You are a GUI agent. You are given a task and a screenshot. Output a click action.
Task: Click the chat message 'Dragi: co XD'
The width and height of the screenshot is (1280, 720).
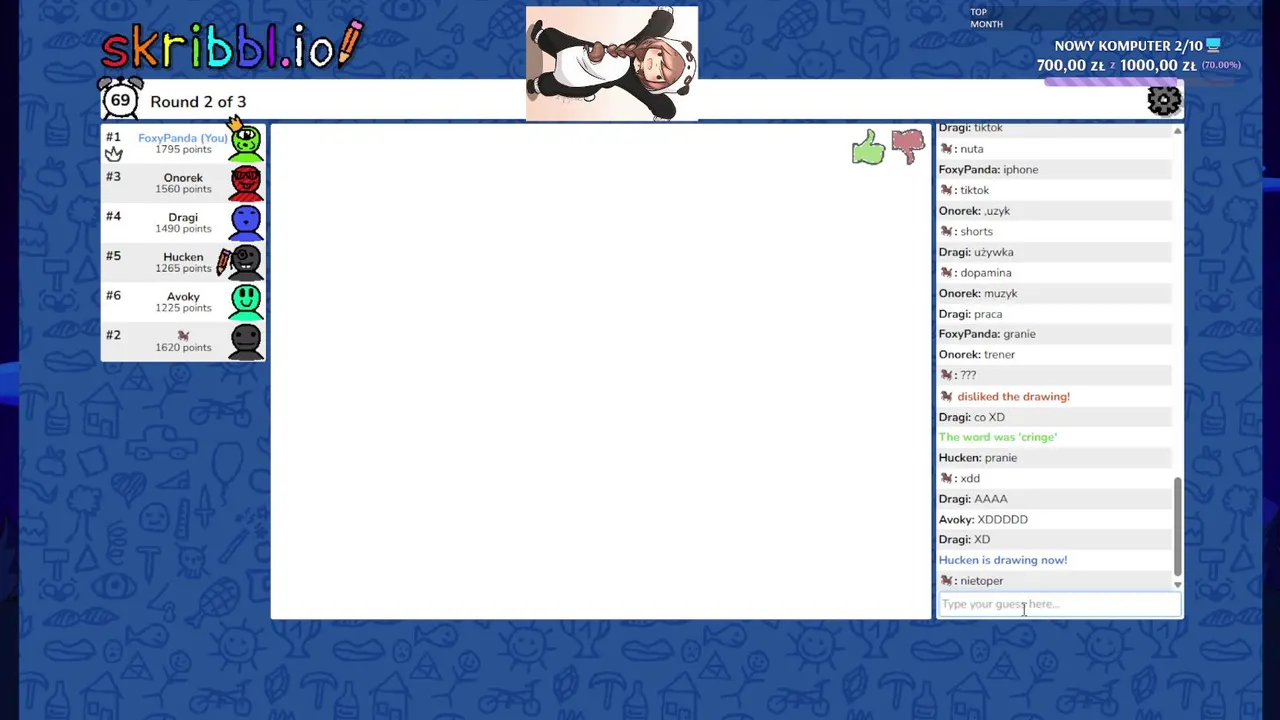point(971,417)
